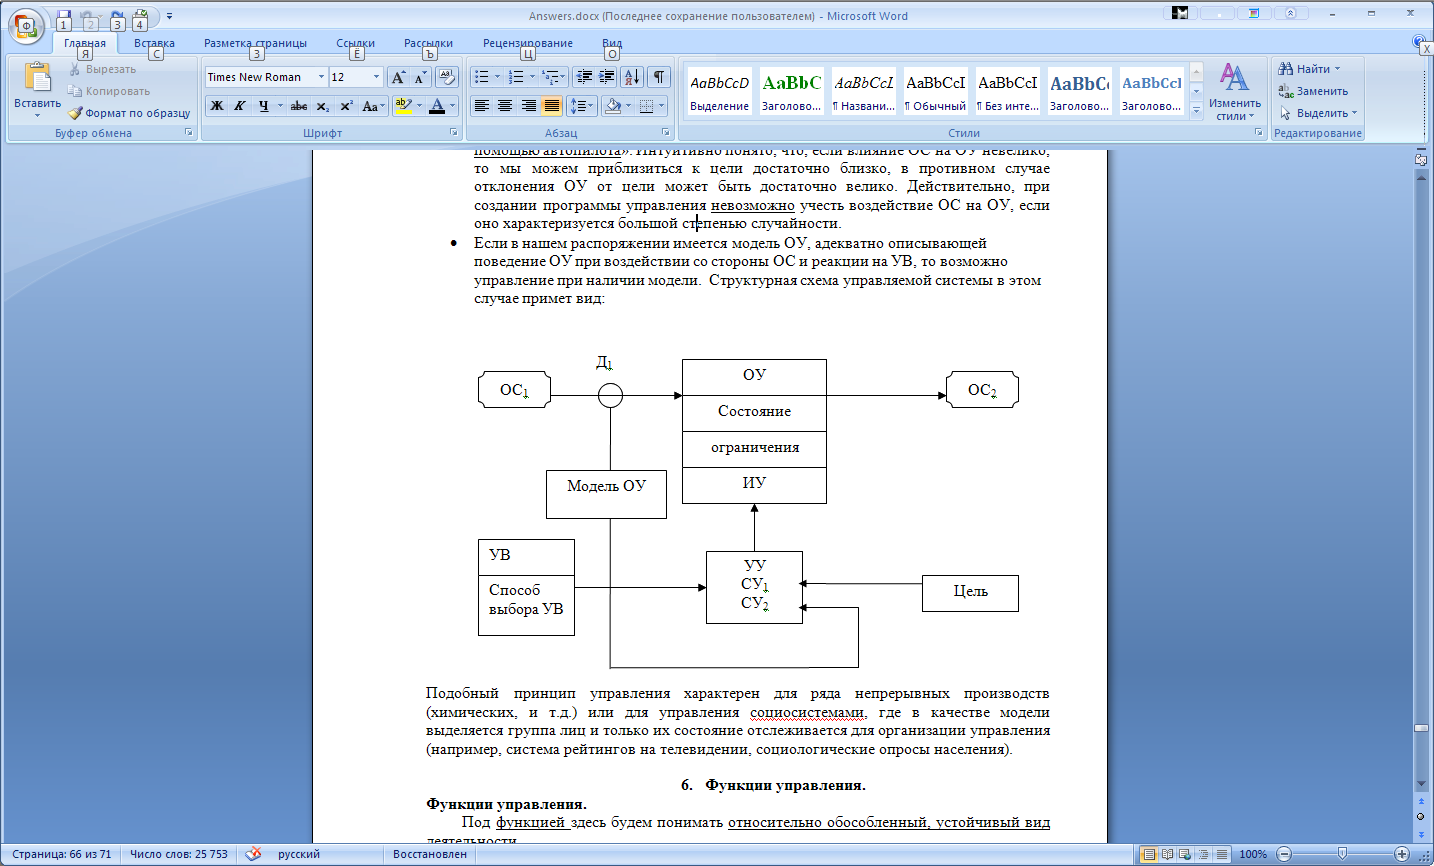Viewport: 1434px width, 866px height.
Task: Click Find (Найти) binoculars icon
Action: coord(1286,69)
